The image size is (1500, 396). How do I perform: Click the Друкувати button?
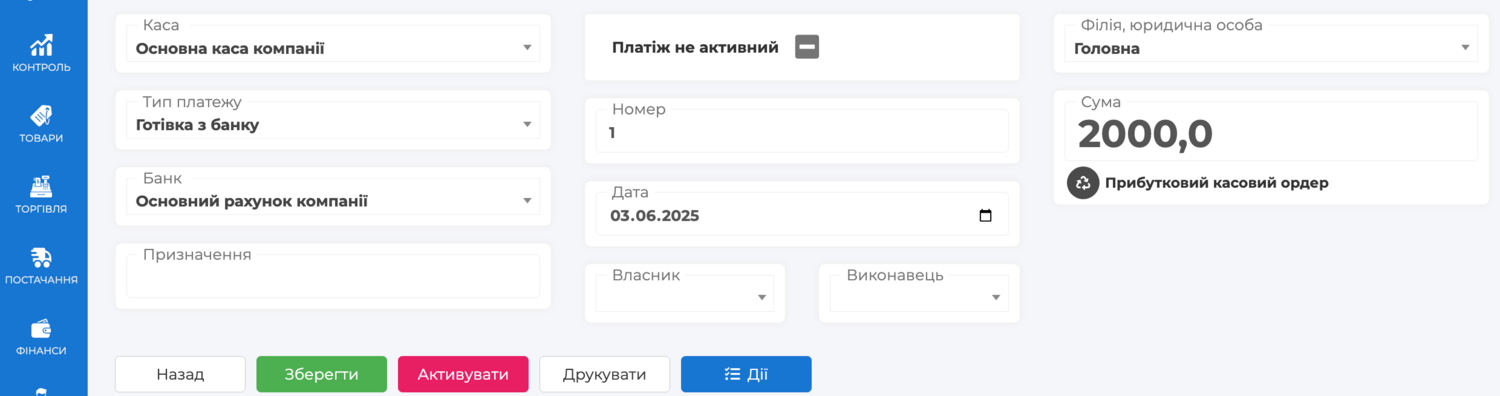(x=605, y=374)
